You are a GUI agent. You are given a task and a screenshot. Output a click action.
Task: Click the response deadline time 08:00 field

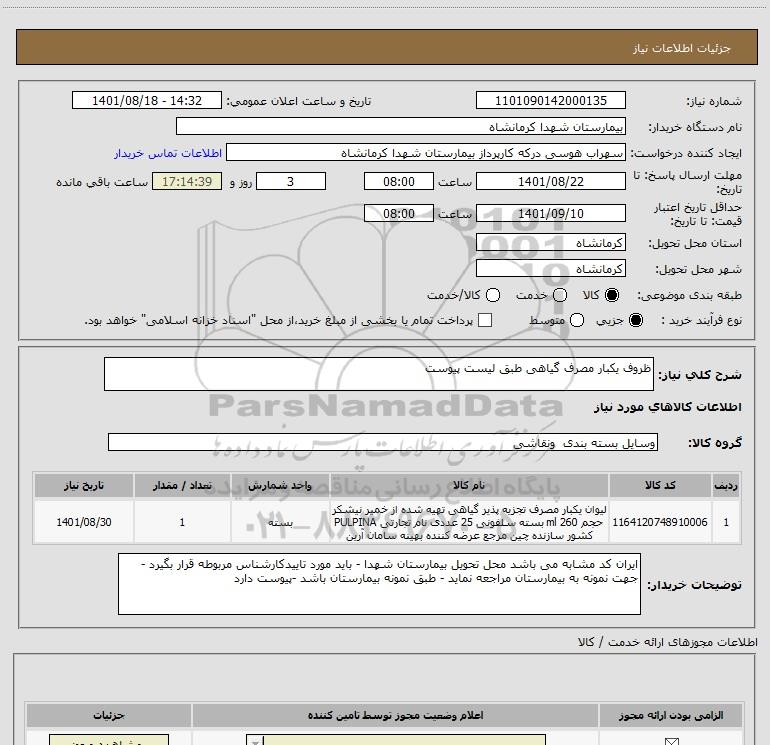tap(399, 181)
